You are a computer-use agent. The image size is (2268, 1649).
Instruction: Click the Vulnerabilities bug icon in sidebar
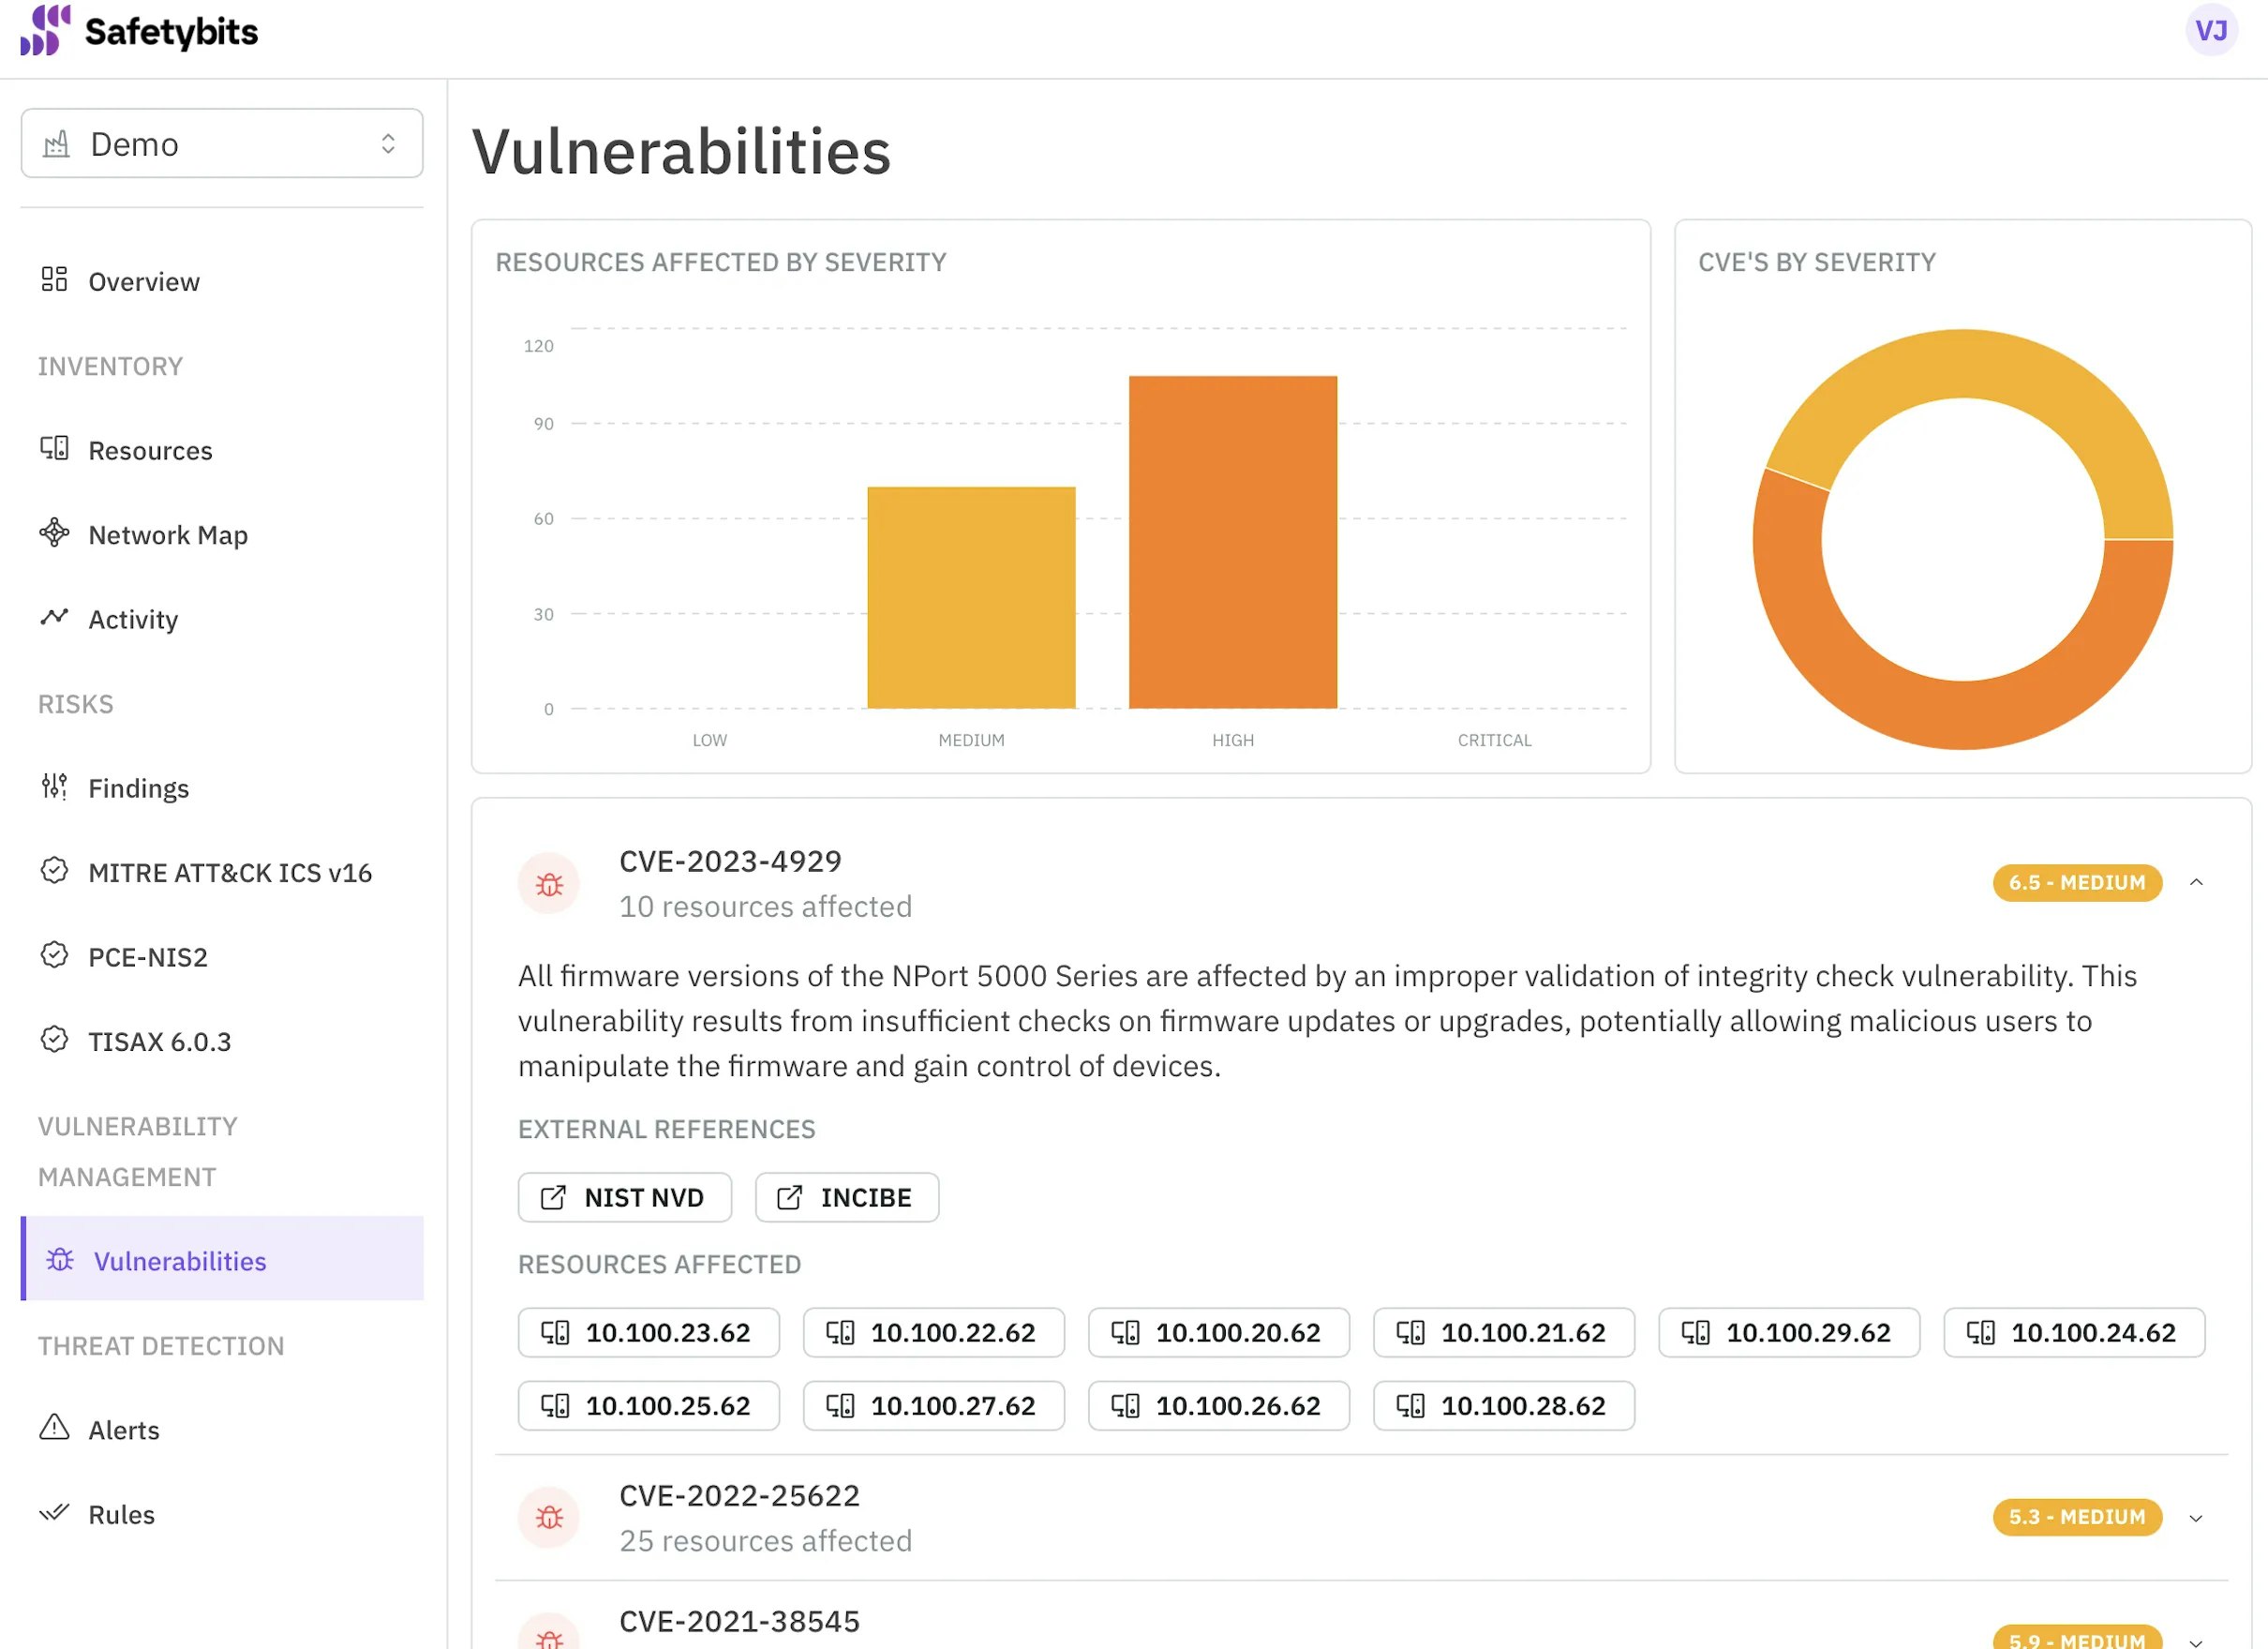click(60, 1259)
